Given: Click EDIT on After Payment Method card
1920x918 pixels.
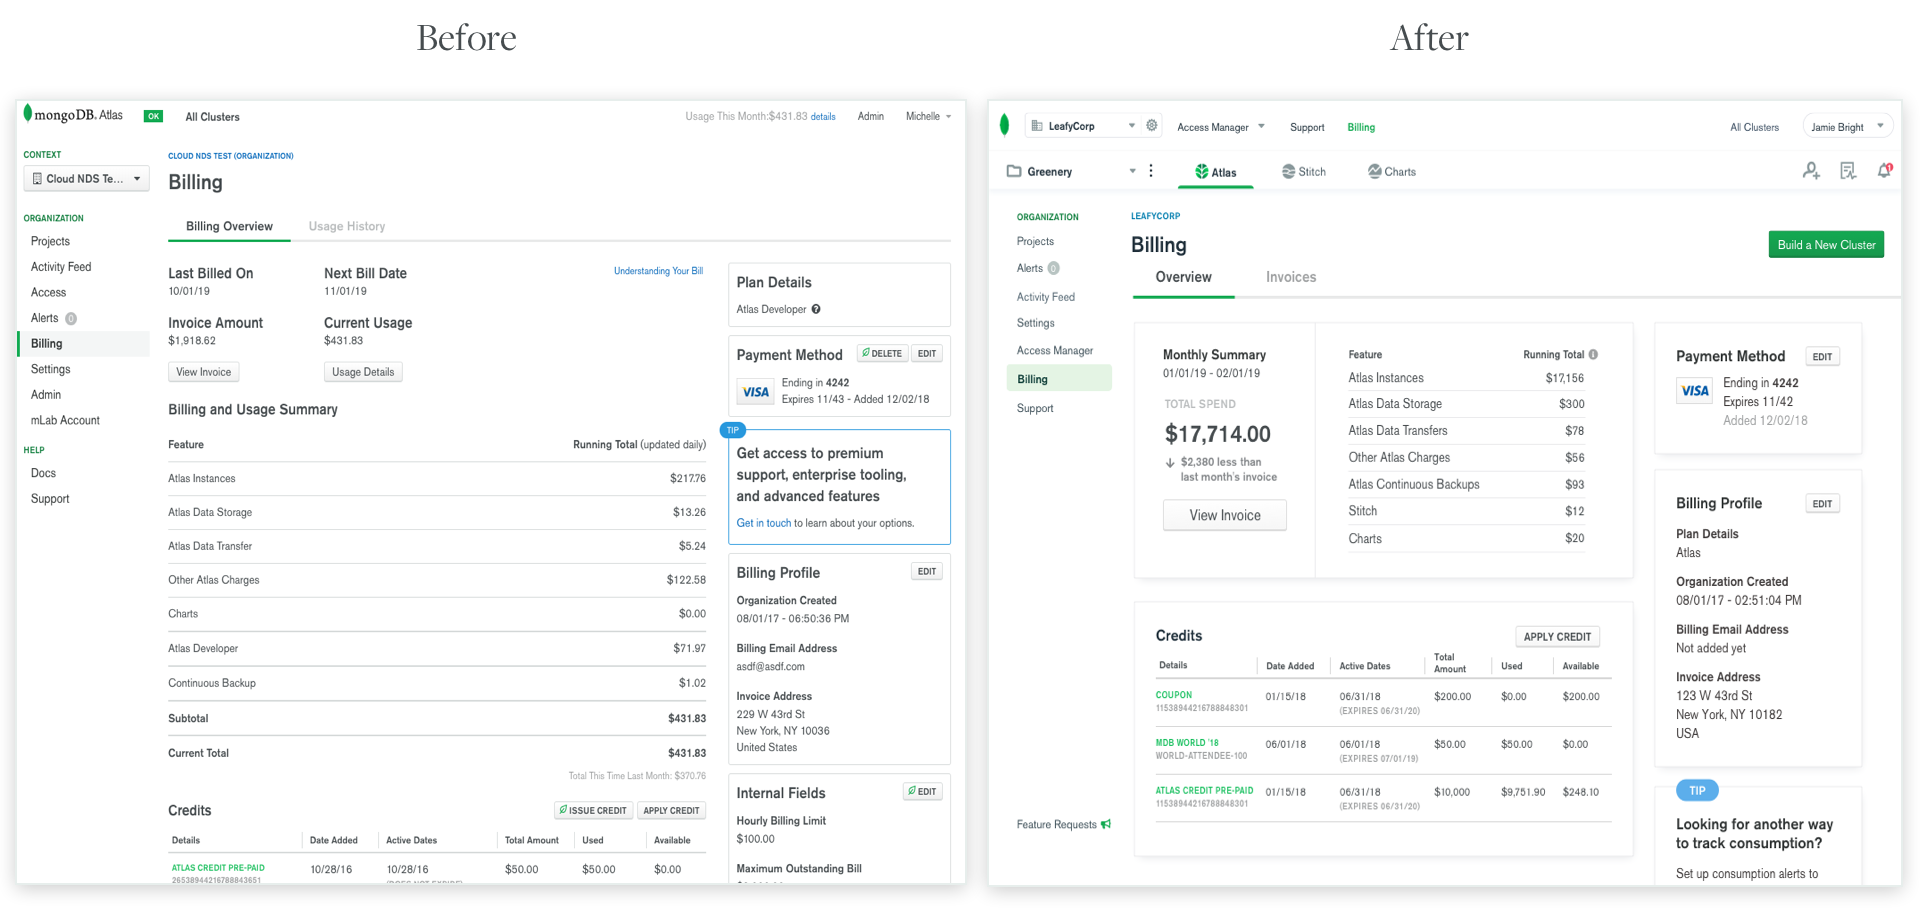Looking at the screenshot, I should [1822, 357].
